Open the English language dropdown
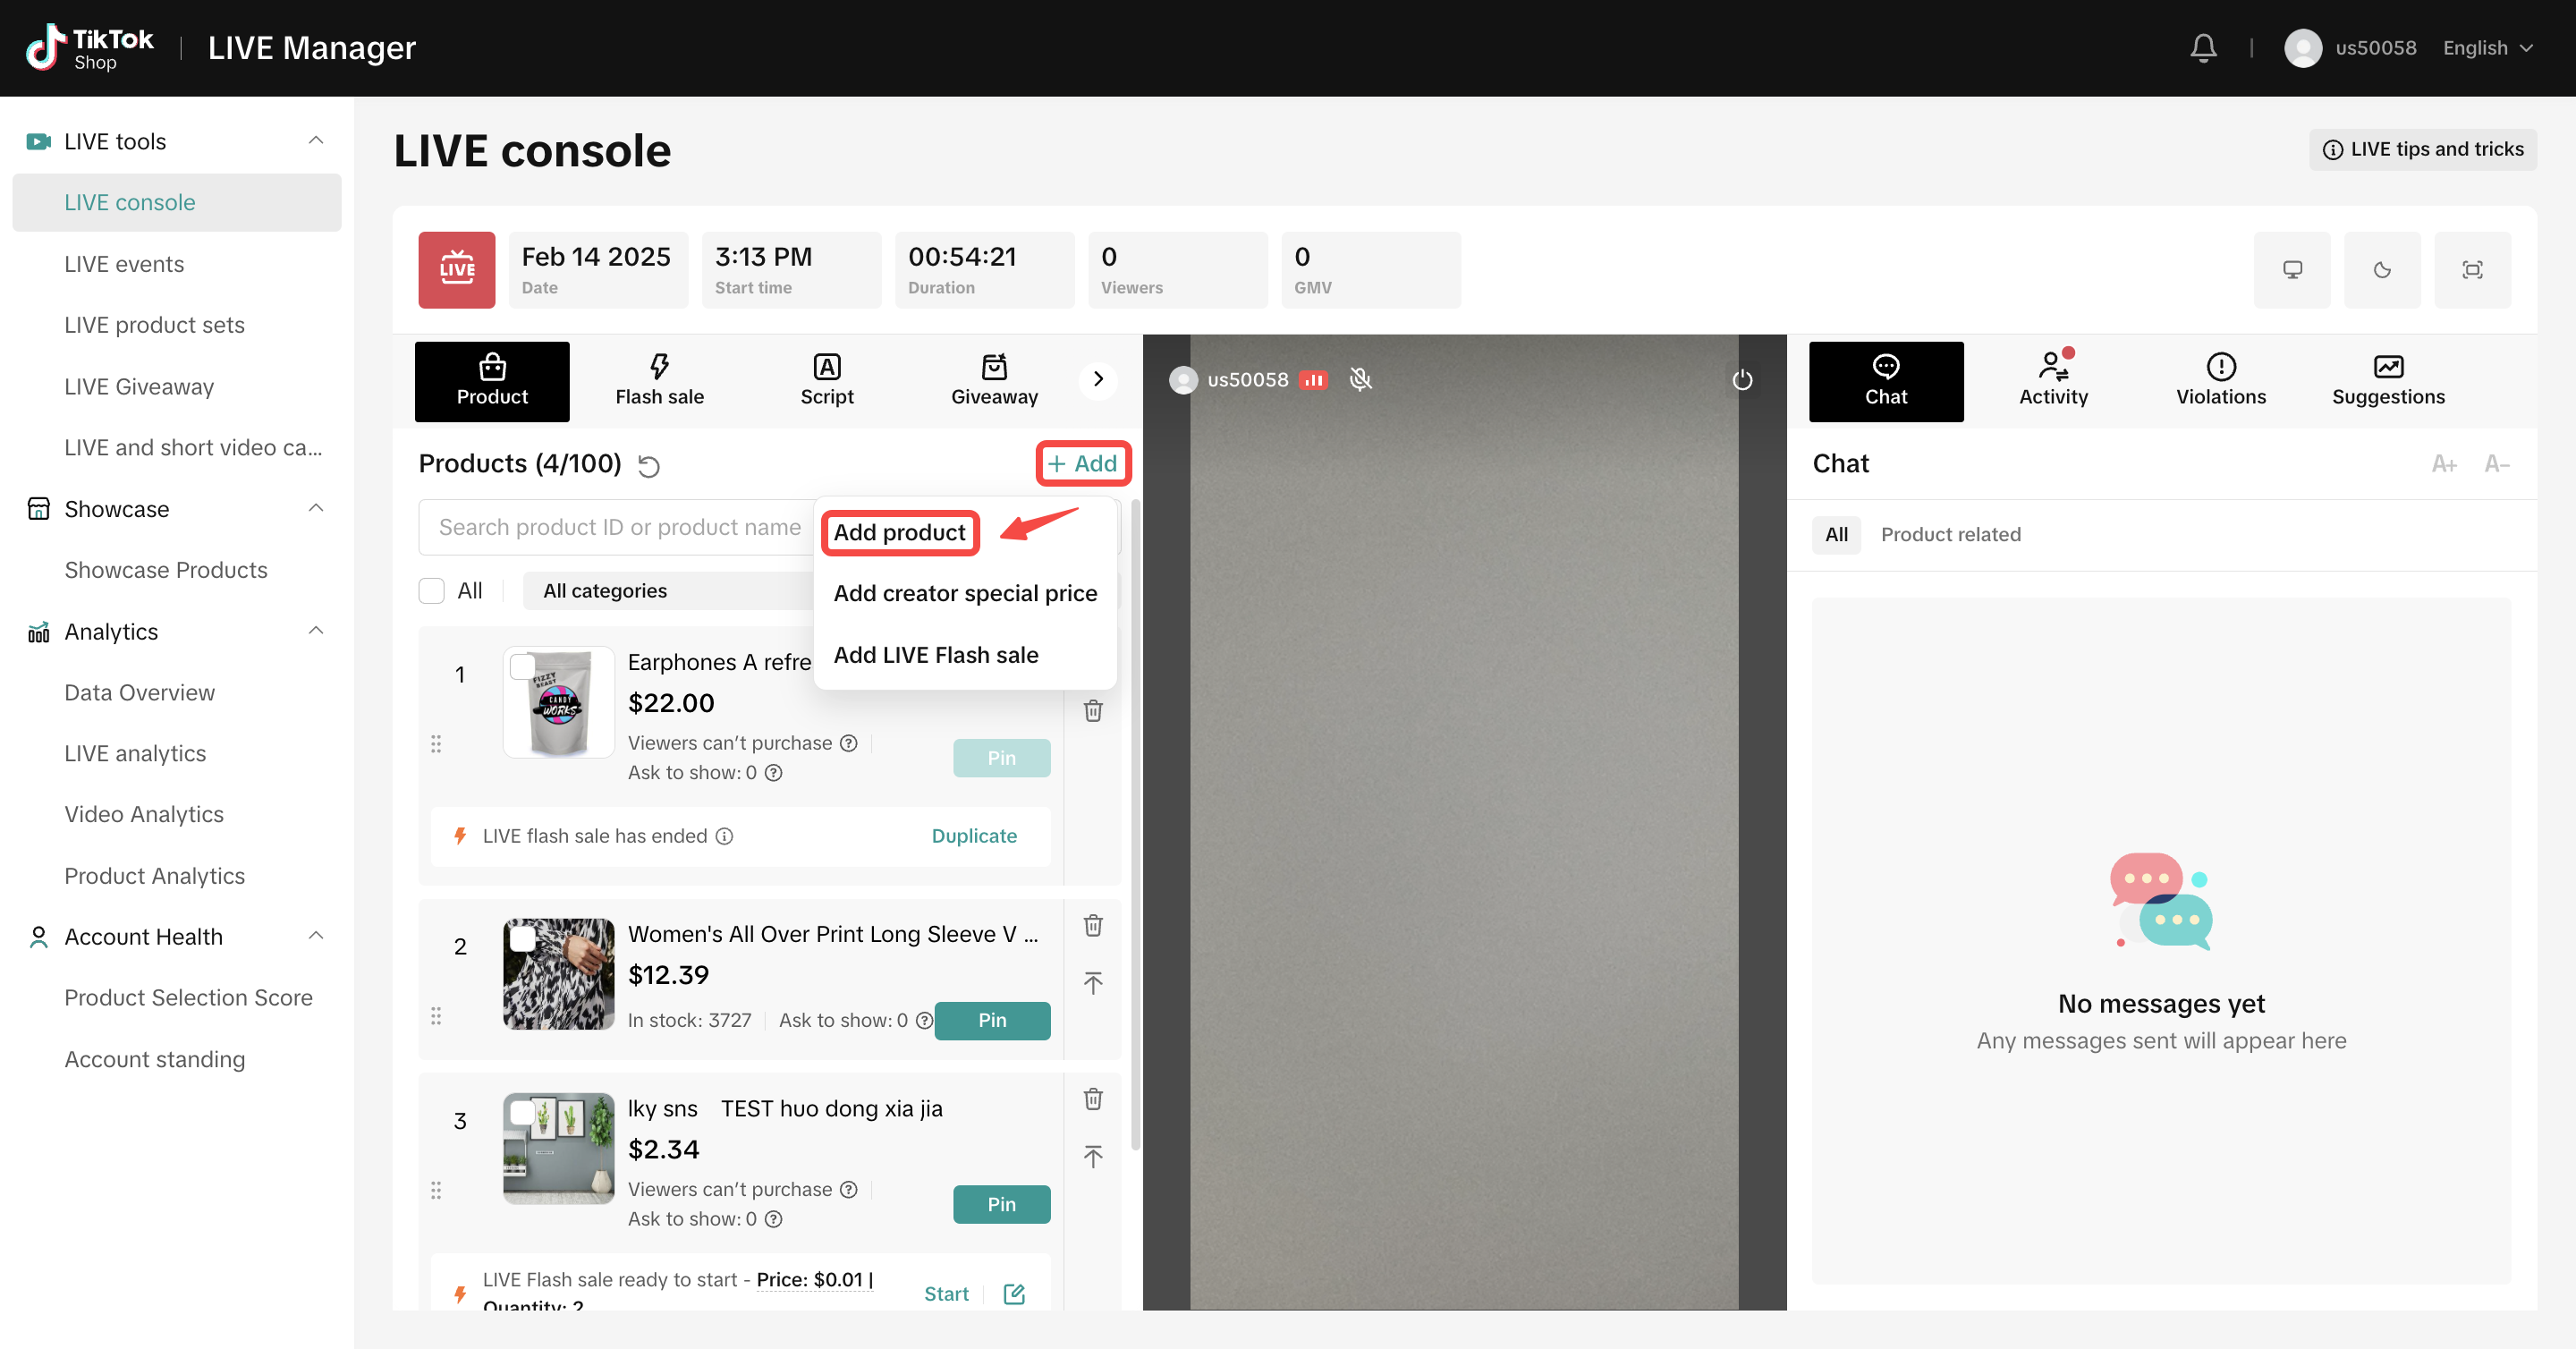The width and height of the screenshot is (2576, 1349). tap(2487, 48)
